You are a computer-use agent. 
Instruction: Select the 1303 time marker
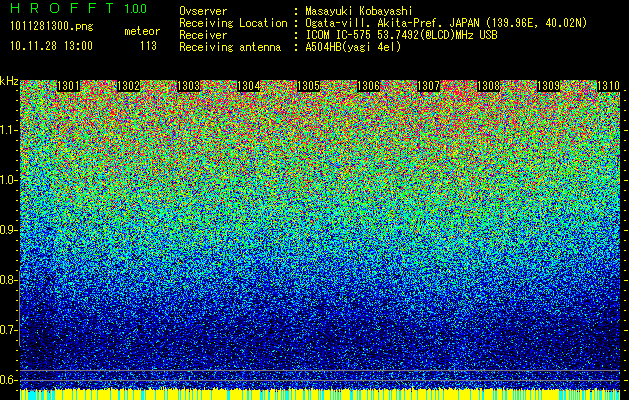189,86
